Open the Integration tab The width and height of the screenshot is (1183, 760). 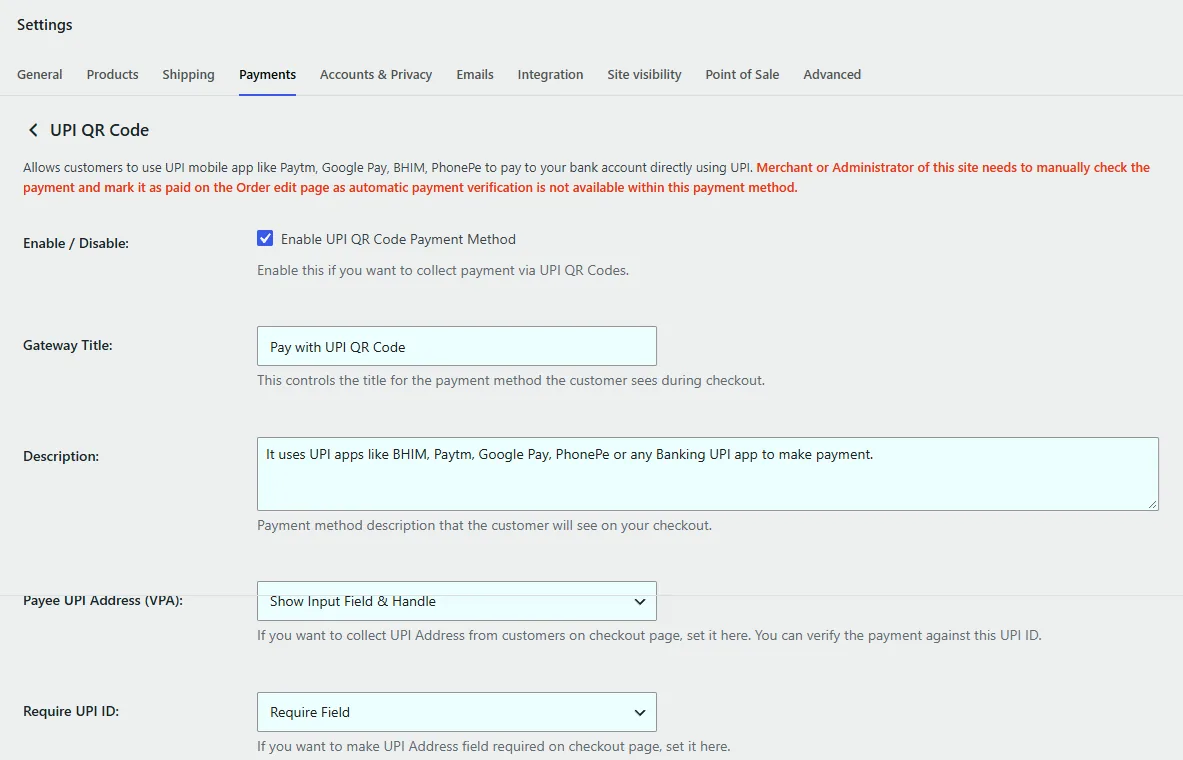(x=550, y=74)
